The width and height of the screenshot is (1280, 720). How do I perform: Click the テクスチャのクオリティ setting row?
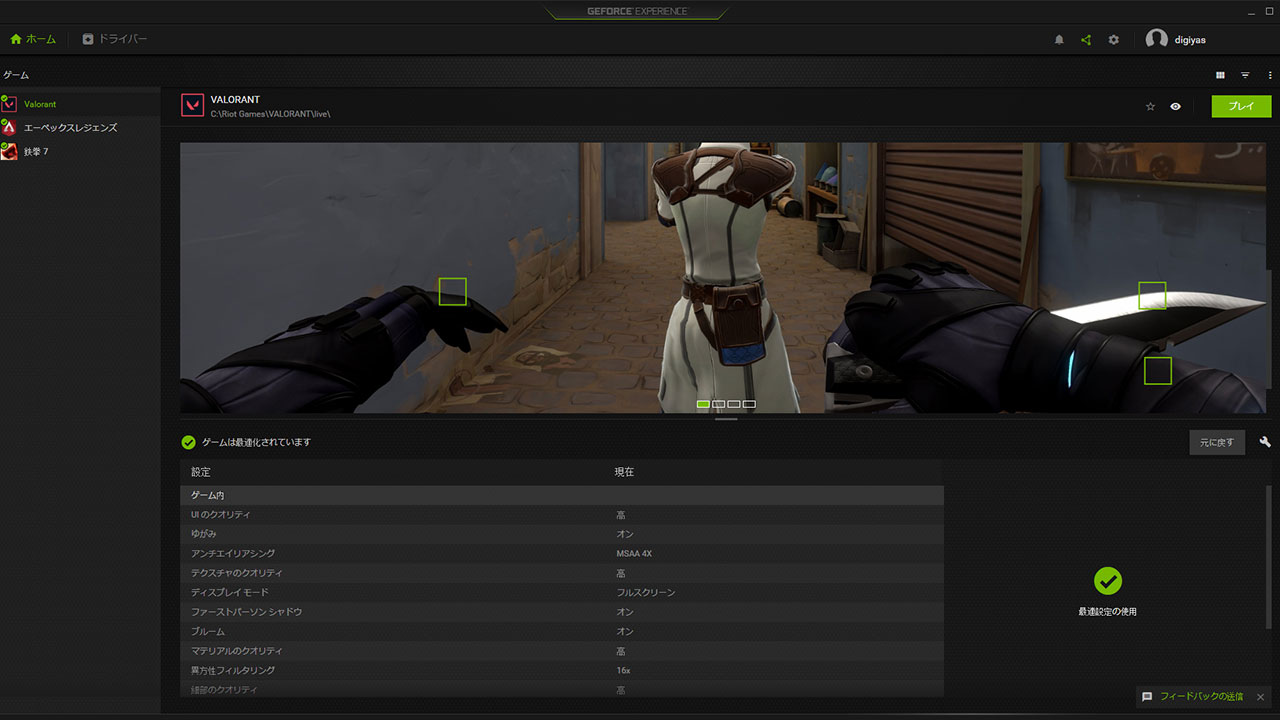(x=562, y=573)
